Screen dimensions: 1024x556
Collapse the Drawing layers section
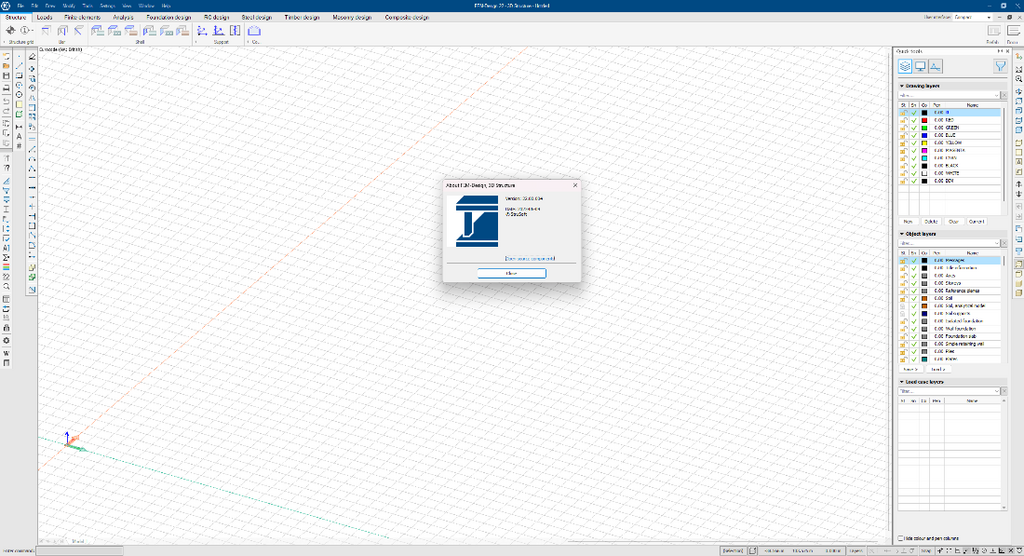click(902, 86)
